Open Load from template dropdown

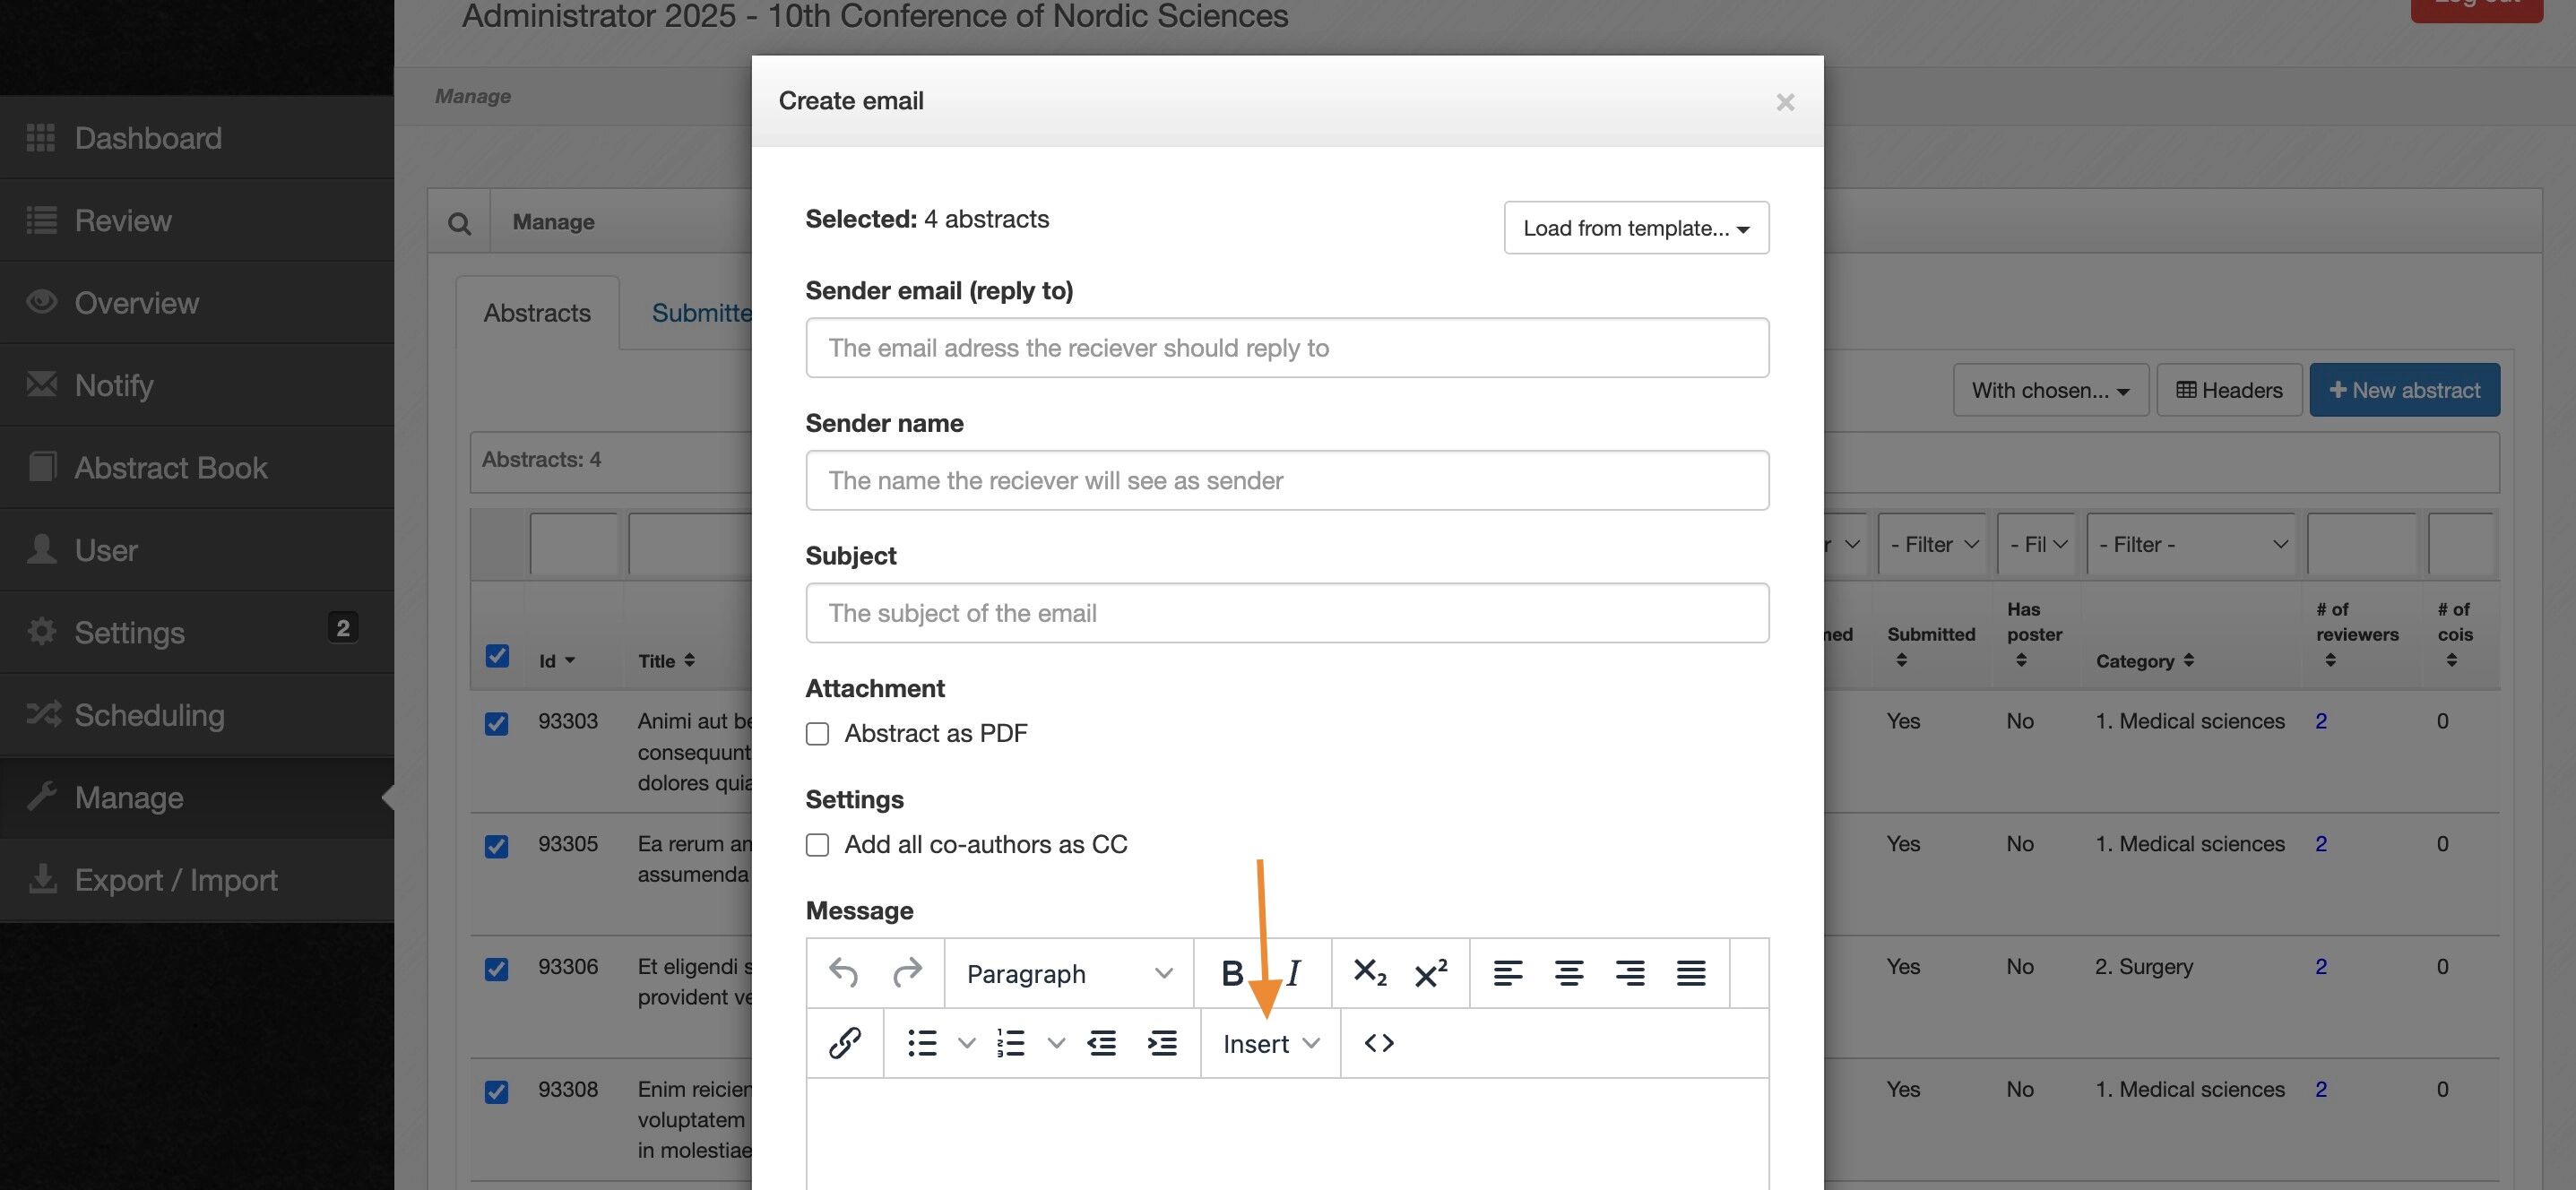pyautogui.click(x=1636, y=228)
